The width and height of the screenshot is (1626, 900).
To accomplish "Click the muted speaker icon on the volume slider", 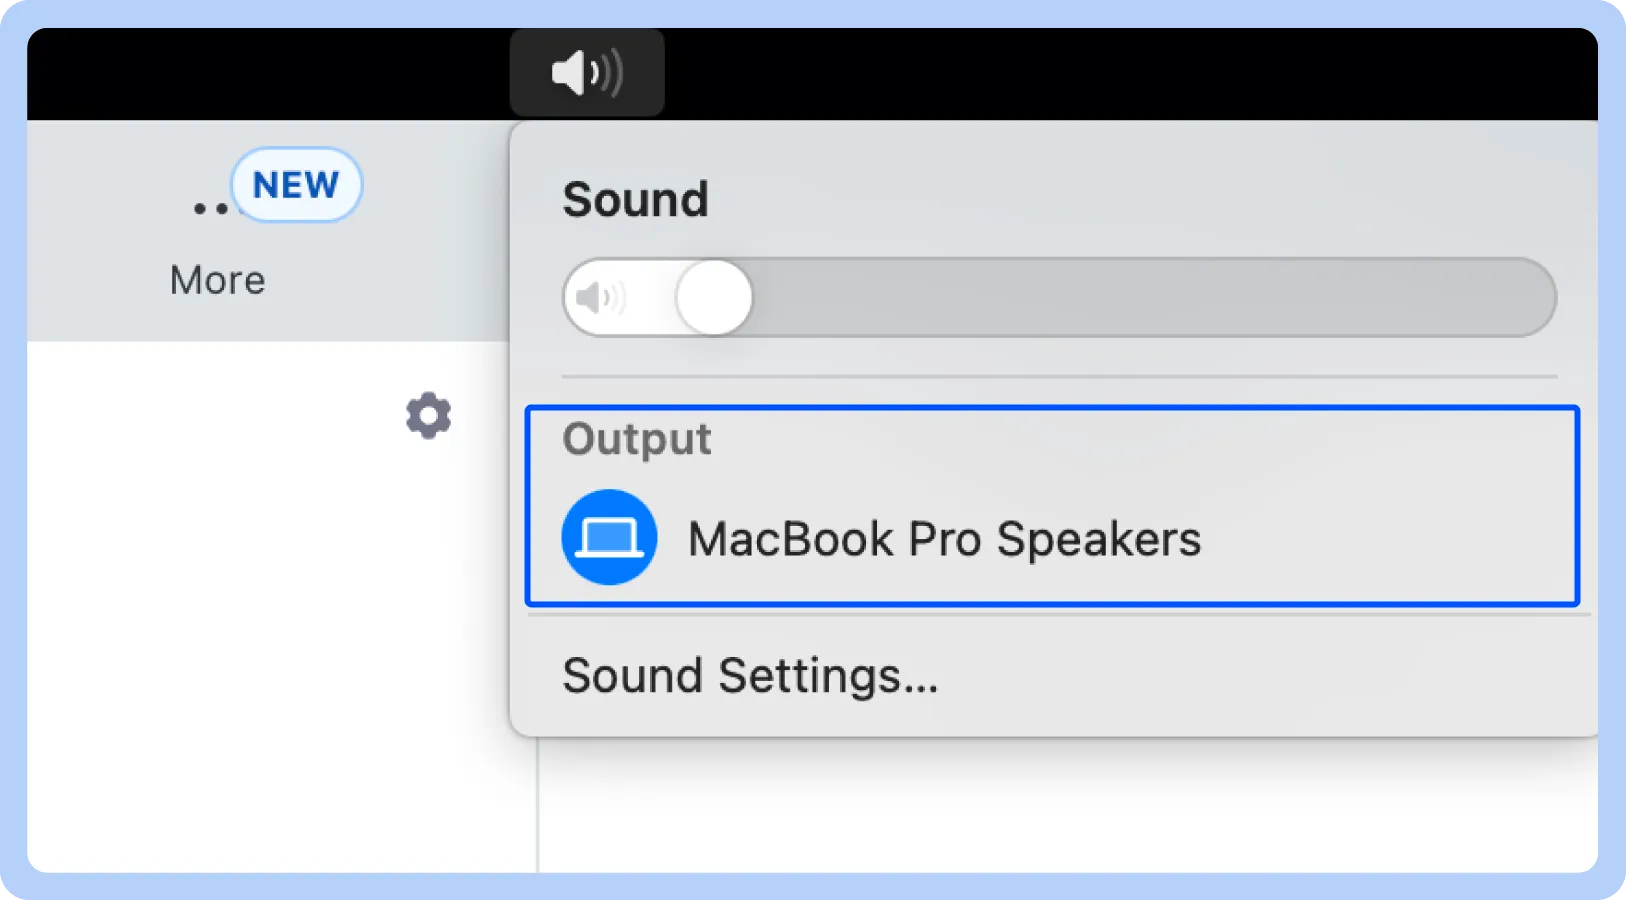I will (598, 297).
